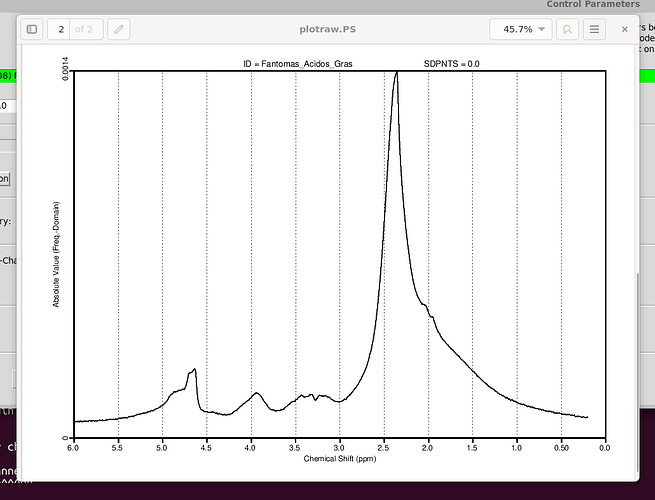
Task: Click the pencil annotation icon
Action: point(119,30)
